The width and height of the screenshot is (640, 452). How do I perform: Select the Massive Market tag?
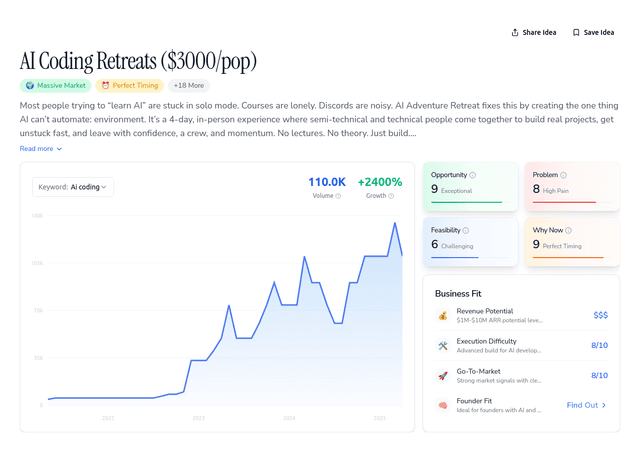(x=54, y=85)
